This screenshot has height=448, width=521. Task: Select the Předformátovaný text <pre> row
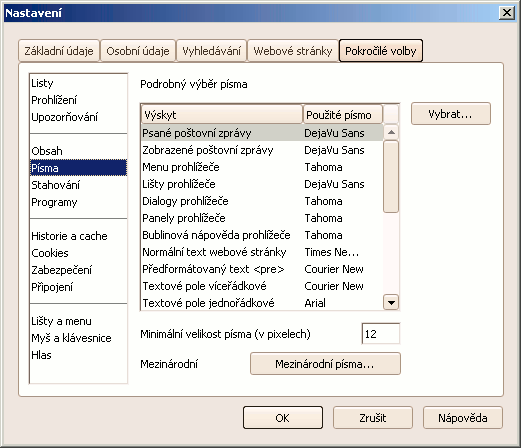point(262,269)
